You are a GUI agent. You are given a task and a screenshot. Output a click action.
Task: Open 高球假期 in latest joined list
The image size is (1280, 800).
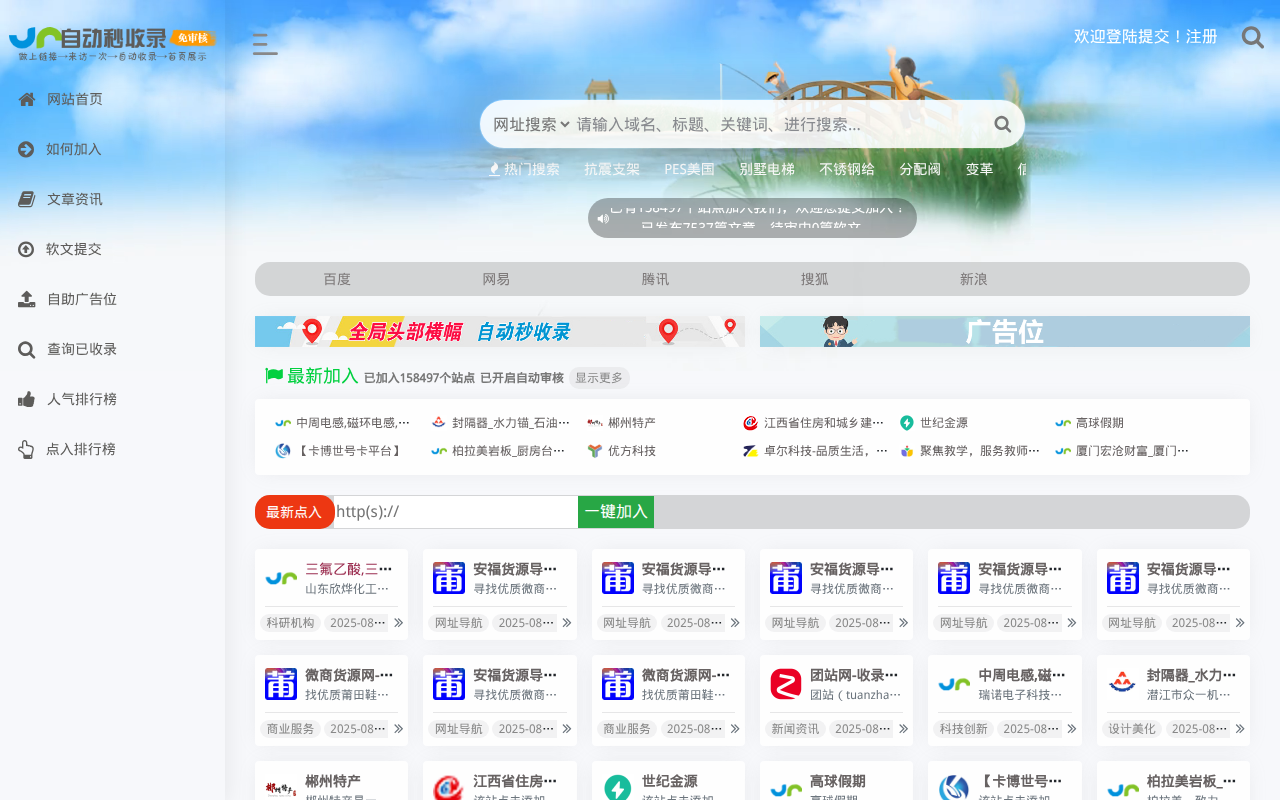(1100, 423)
